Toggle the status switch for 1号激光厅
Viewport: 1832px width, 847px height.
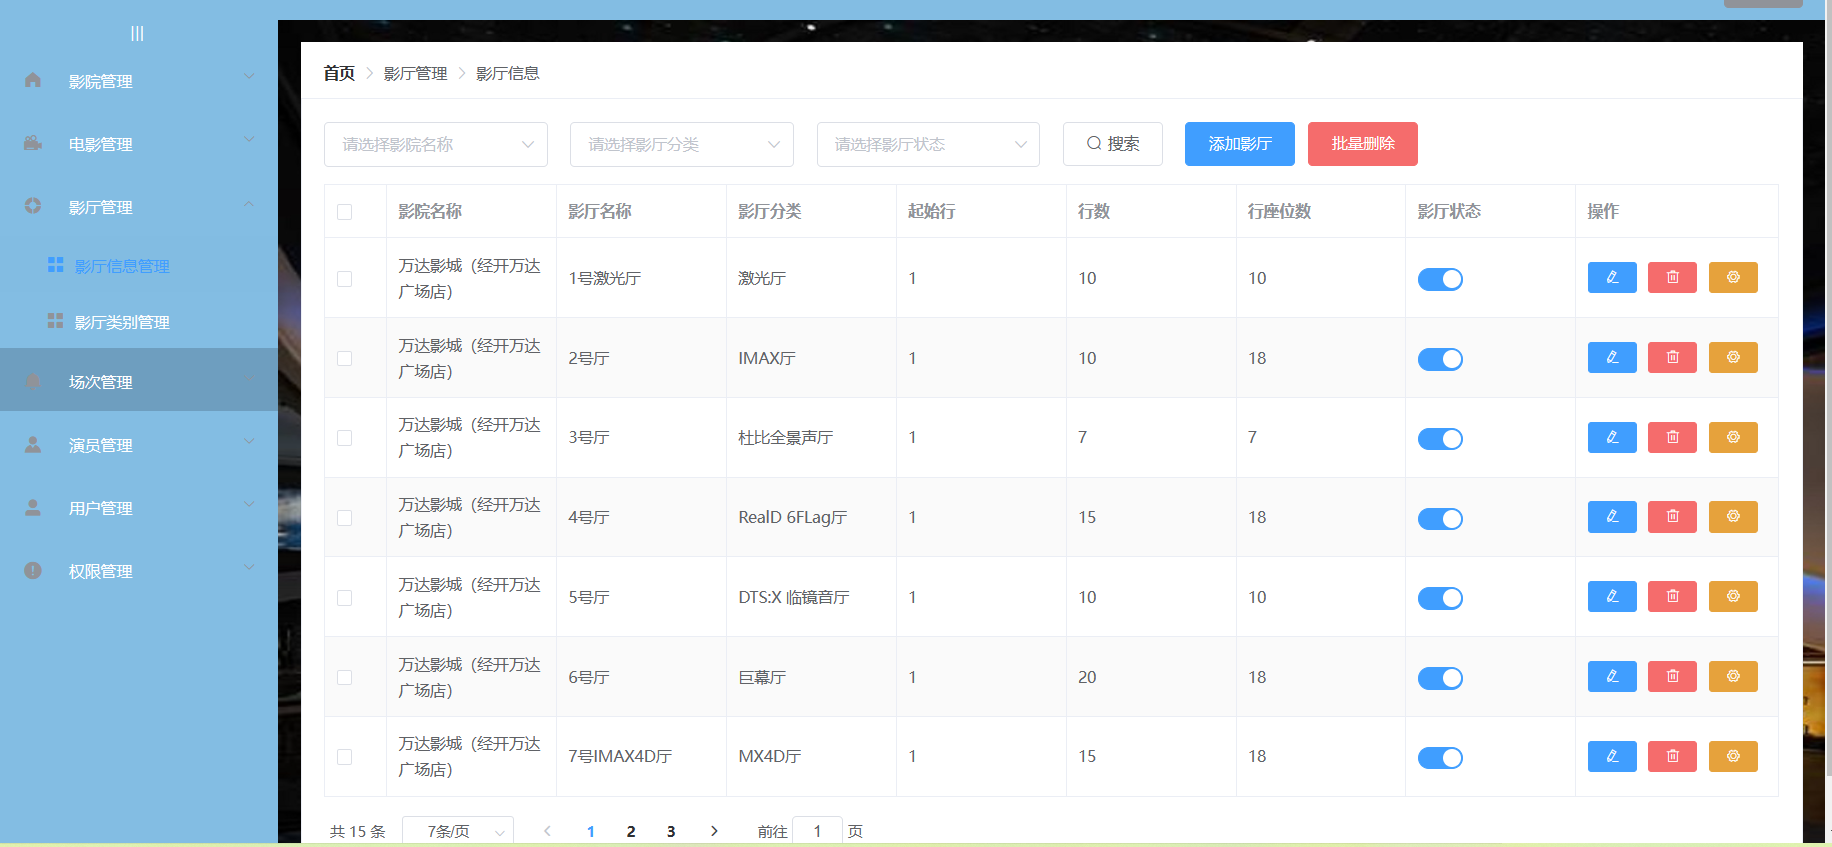coord(1440,279)
